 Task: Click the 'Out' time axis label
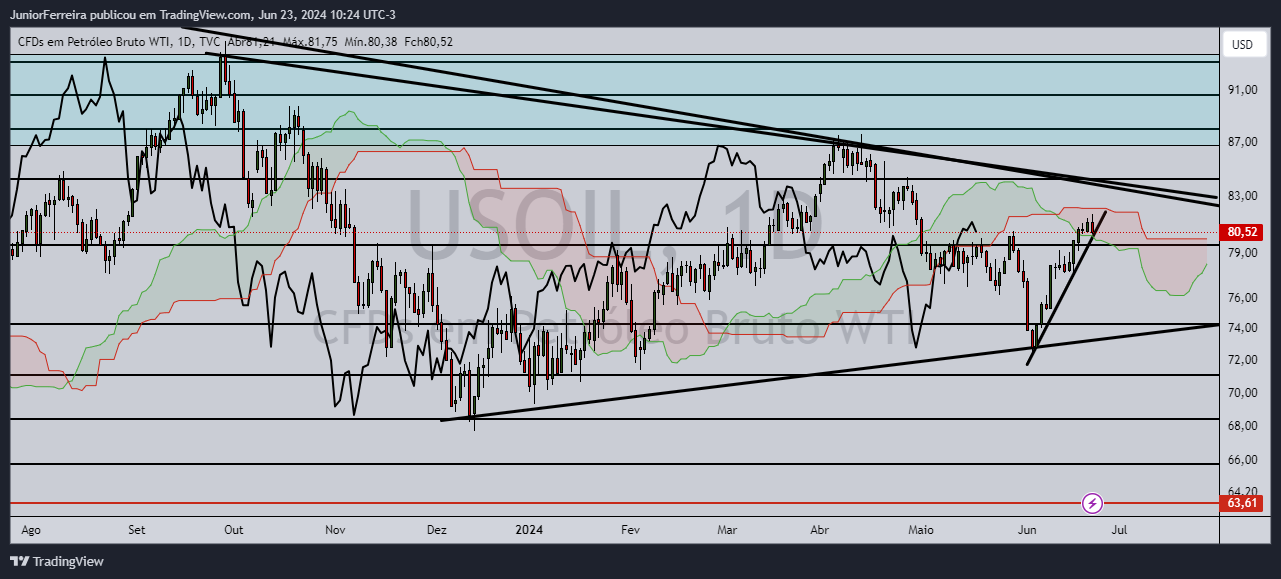pos(234,530)
